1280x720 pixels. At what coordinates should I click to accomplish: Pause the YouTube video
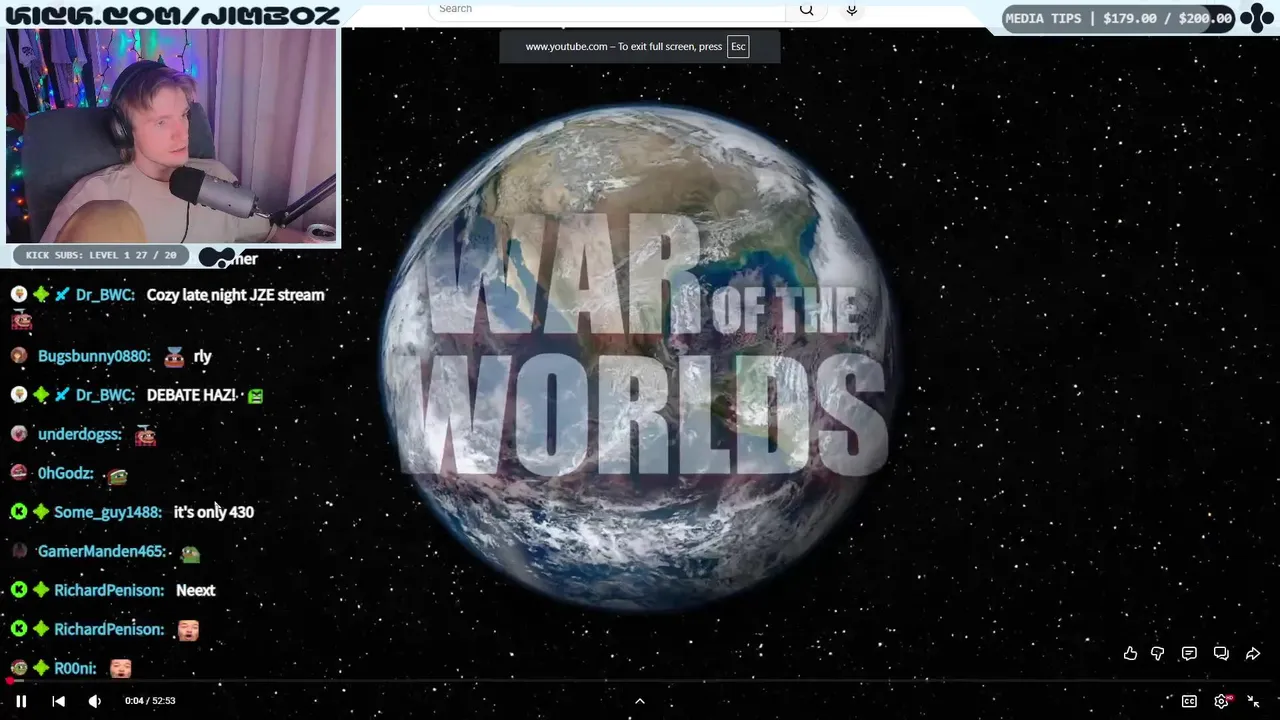point(21,701)
